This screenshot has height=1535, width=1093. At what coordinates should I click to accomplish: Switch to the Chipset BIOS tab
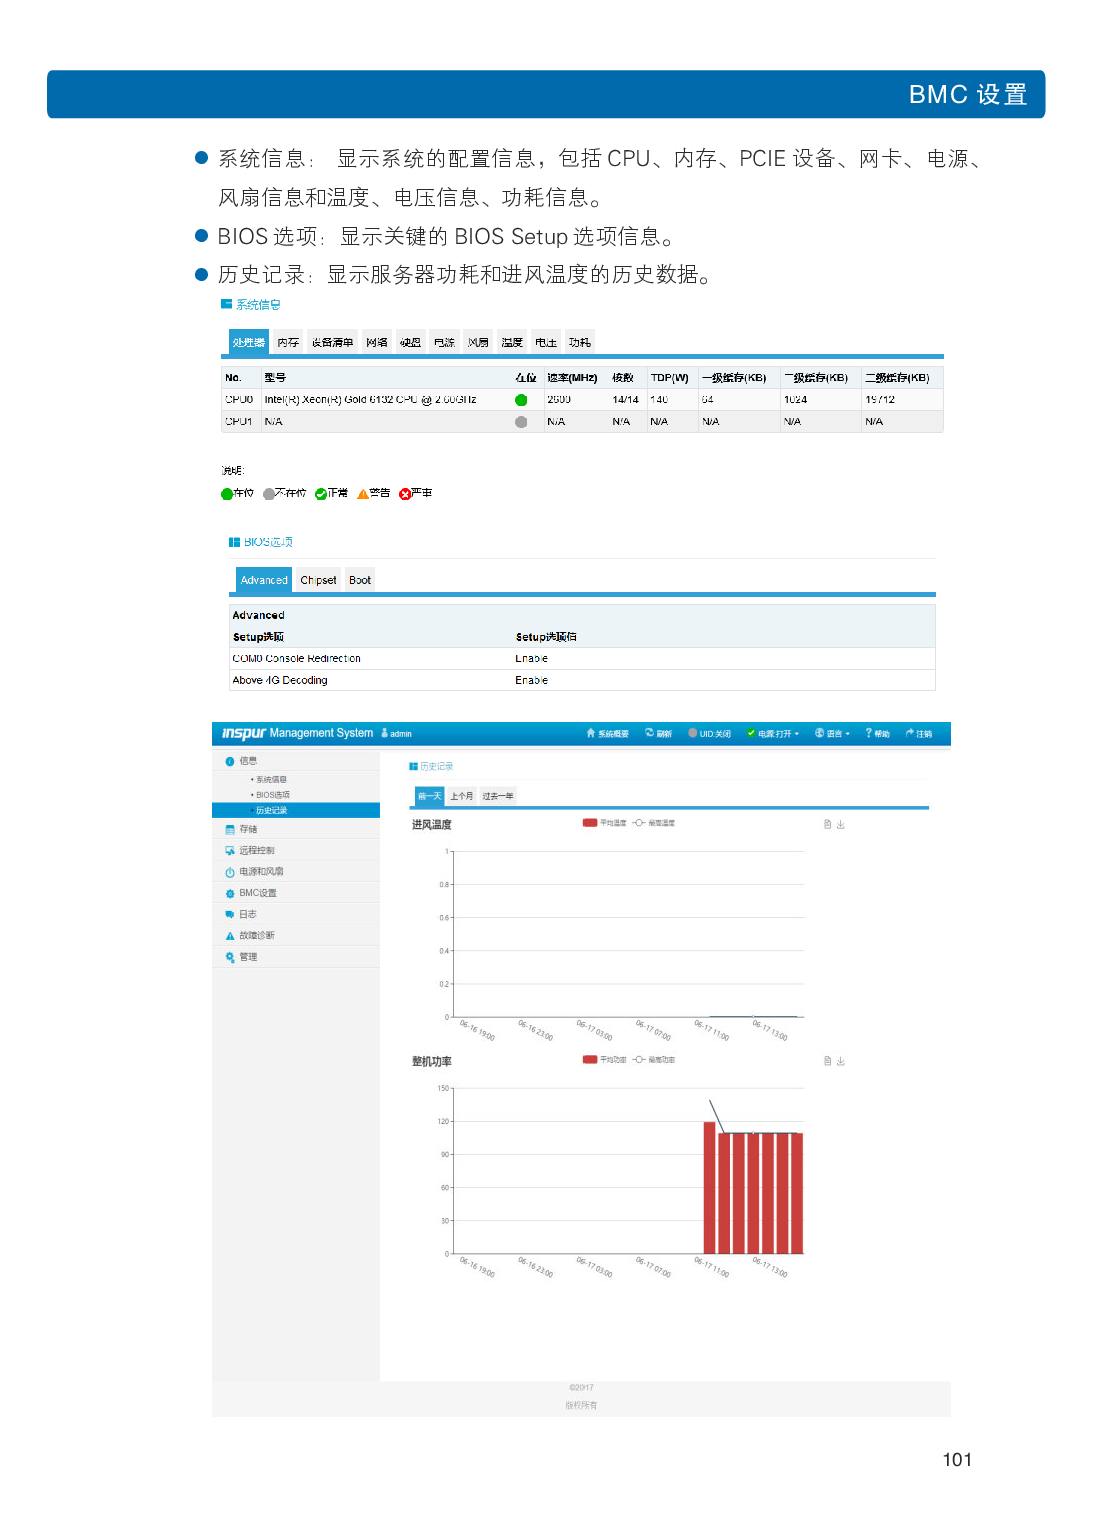point(318,580)
